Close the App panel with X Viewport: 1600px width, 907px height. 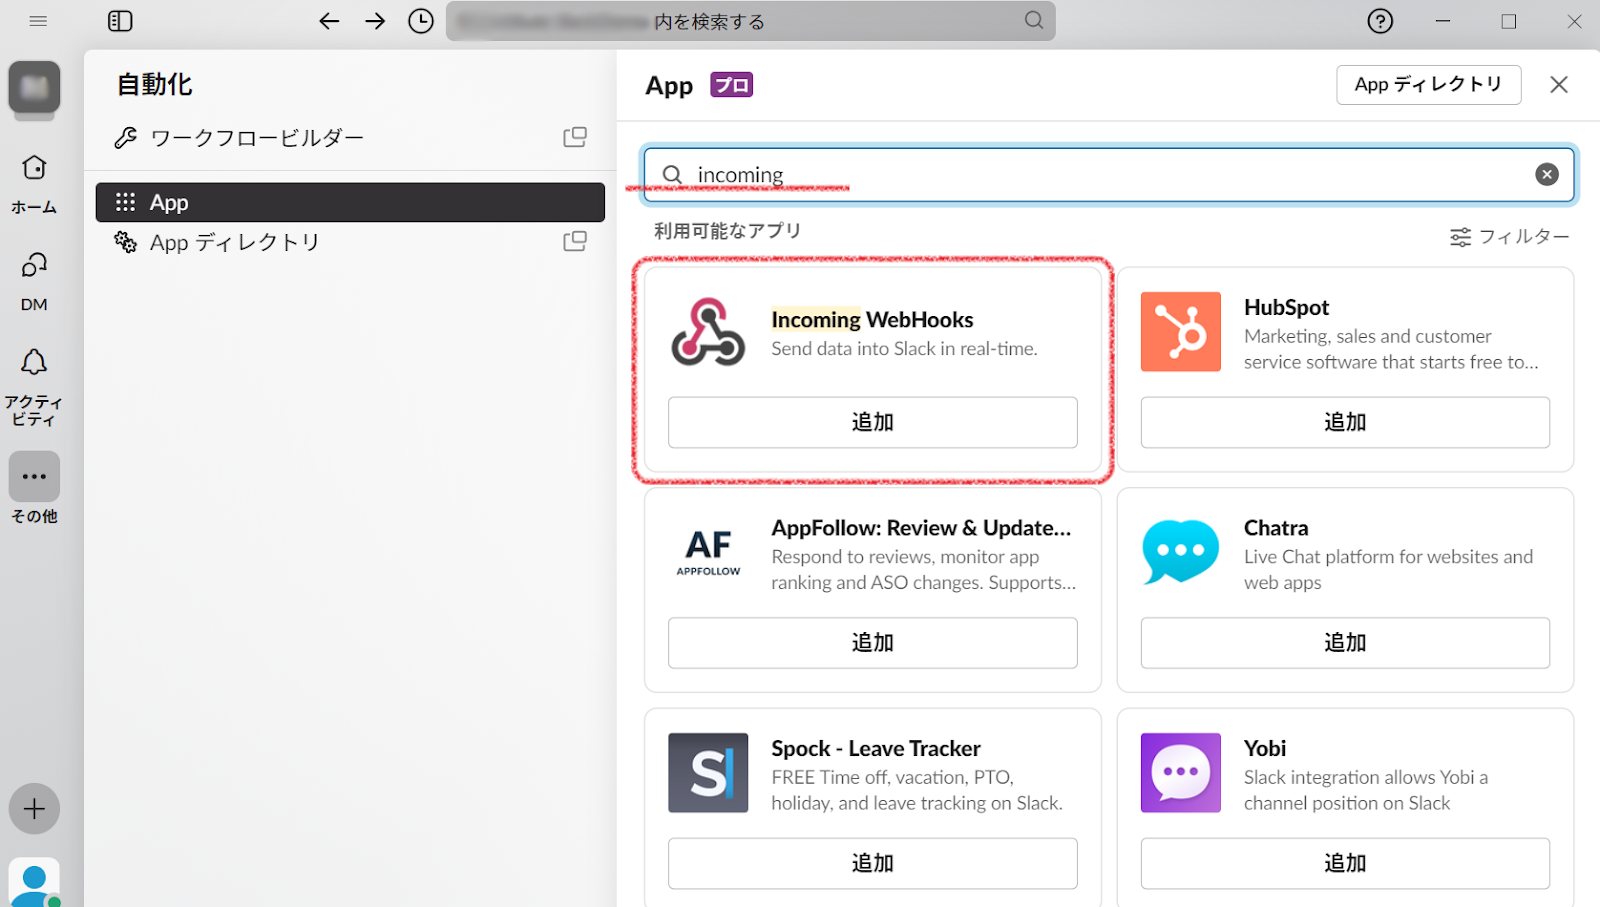coord(1559,85)
